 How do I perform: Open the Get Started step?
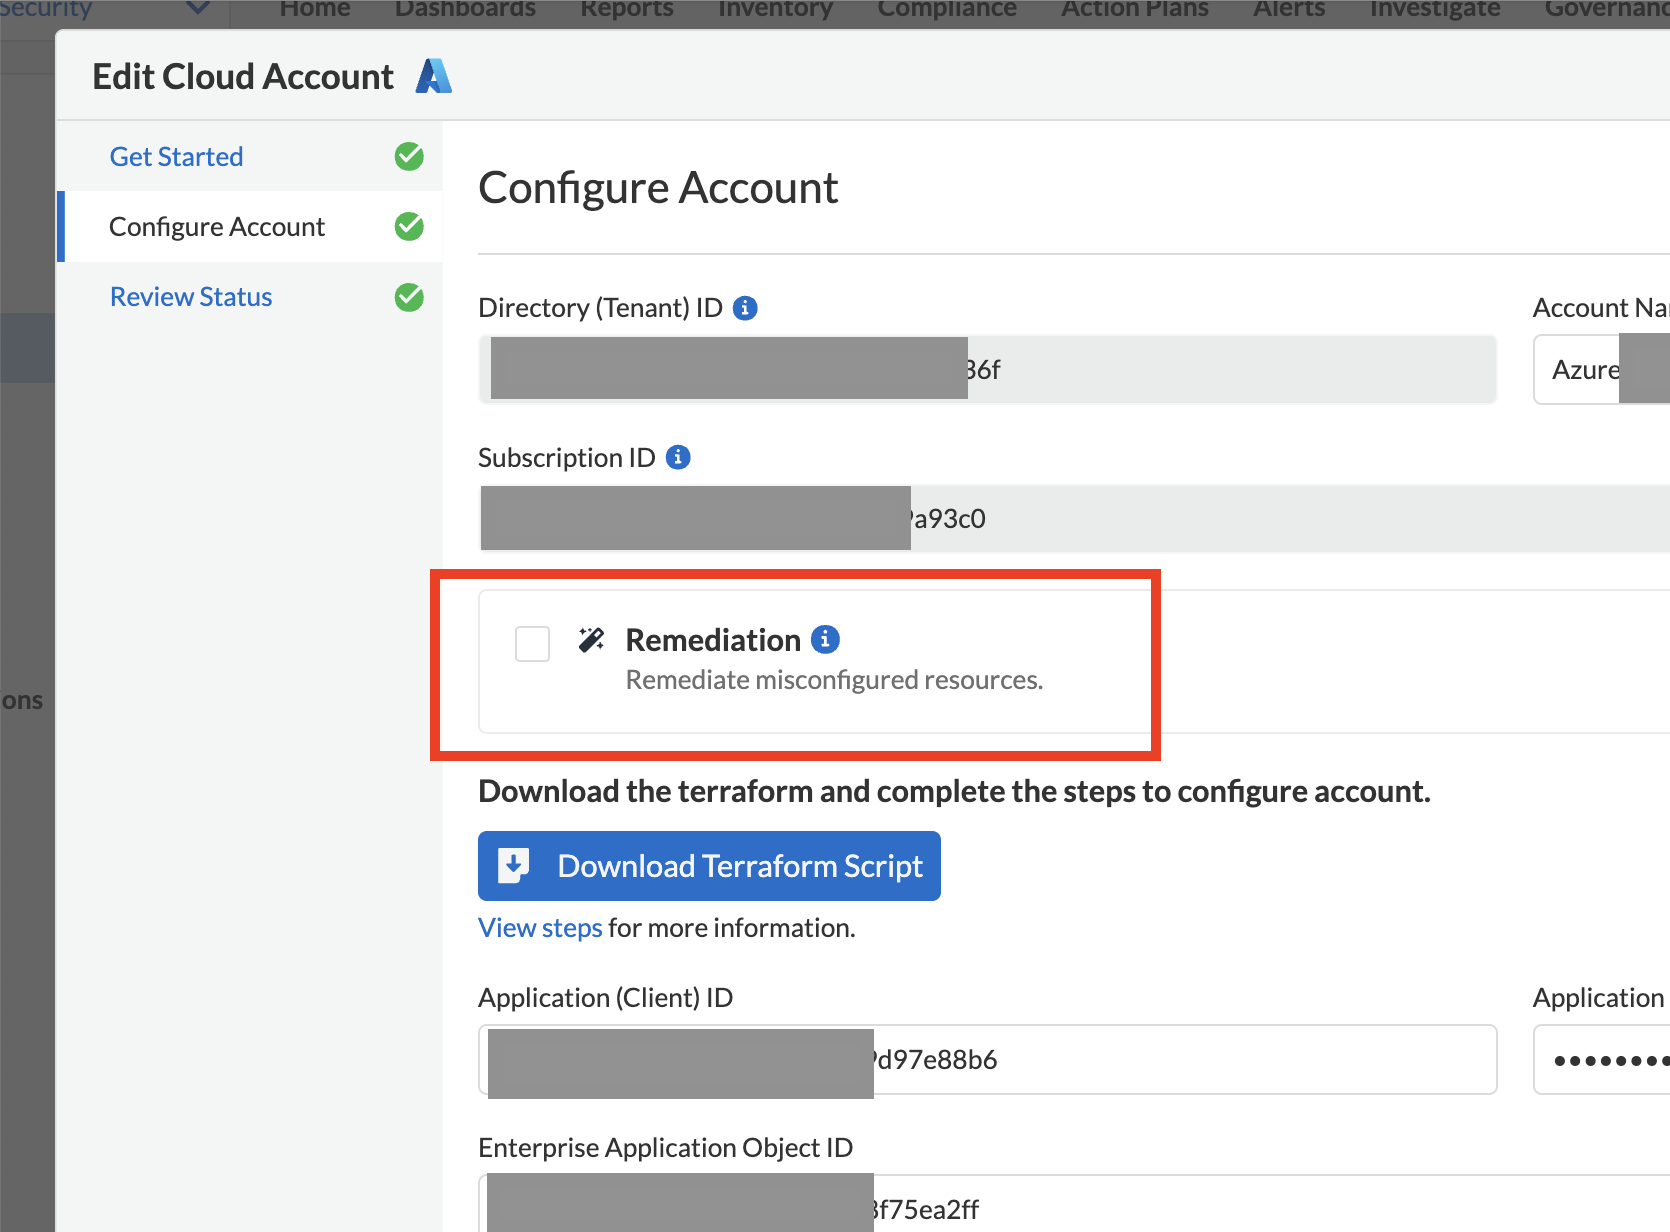[x=176, y=157]
